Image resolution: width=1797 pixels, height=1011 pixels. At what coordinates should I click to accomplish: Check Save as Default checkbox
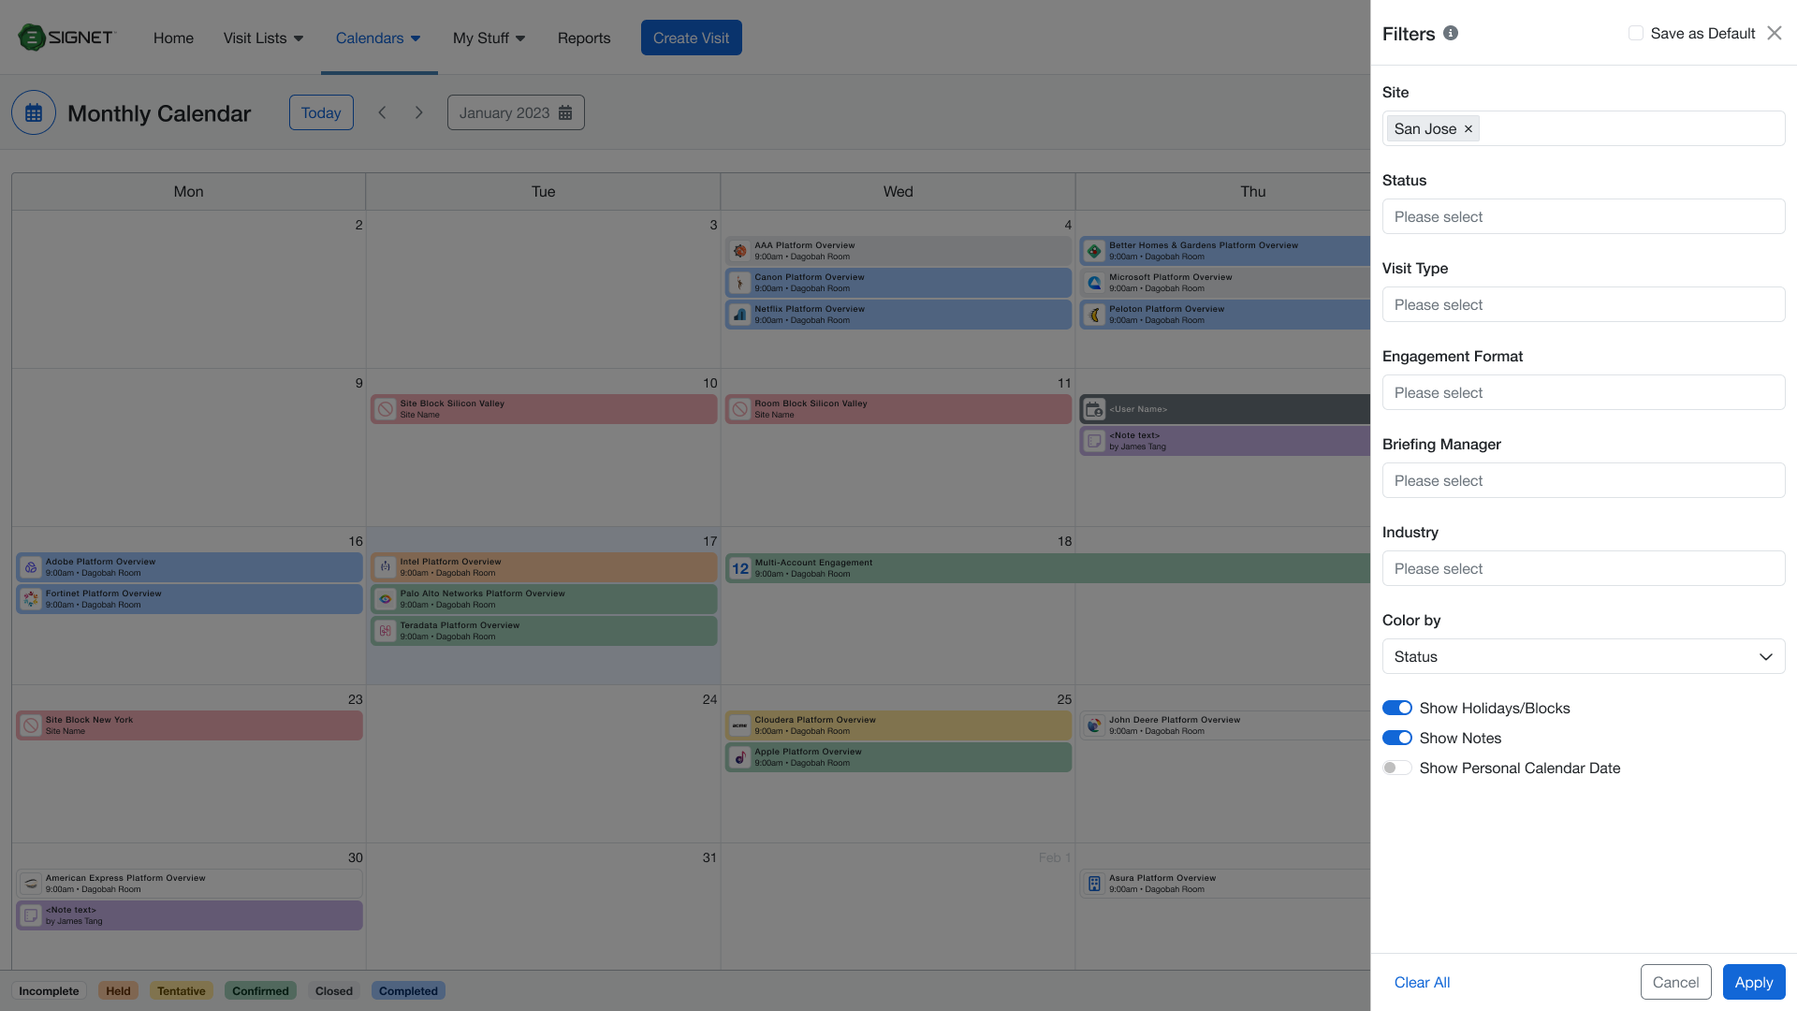coord(1635,33)
